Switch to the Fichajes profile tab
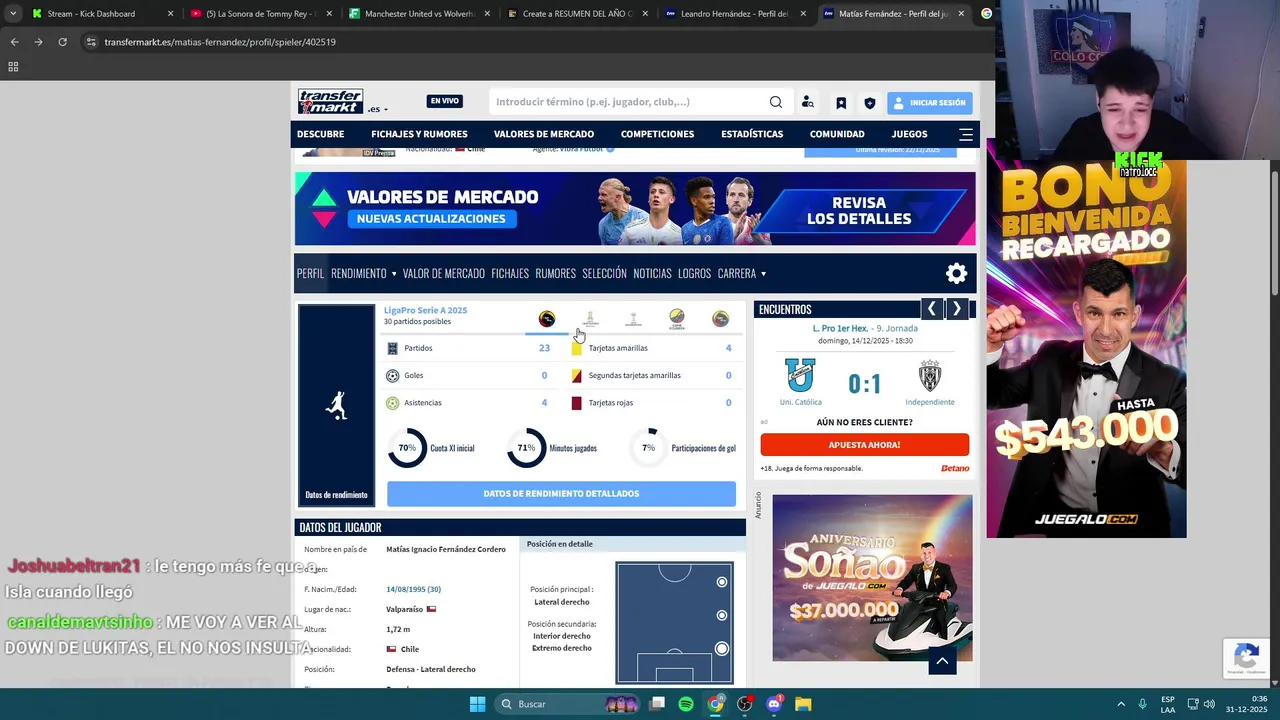 pyautogui.click(x=510, y=273)
